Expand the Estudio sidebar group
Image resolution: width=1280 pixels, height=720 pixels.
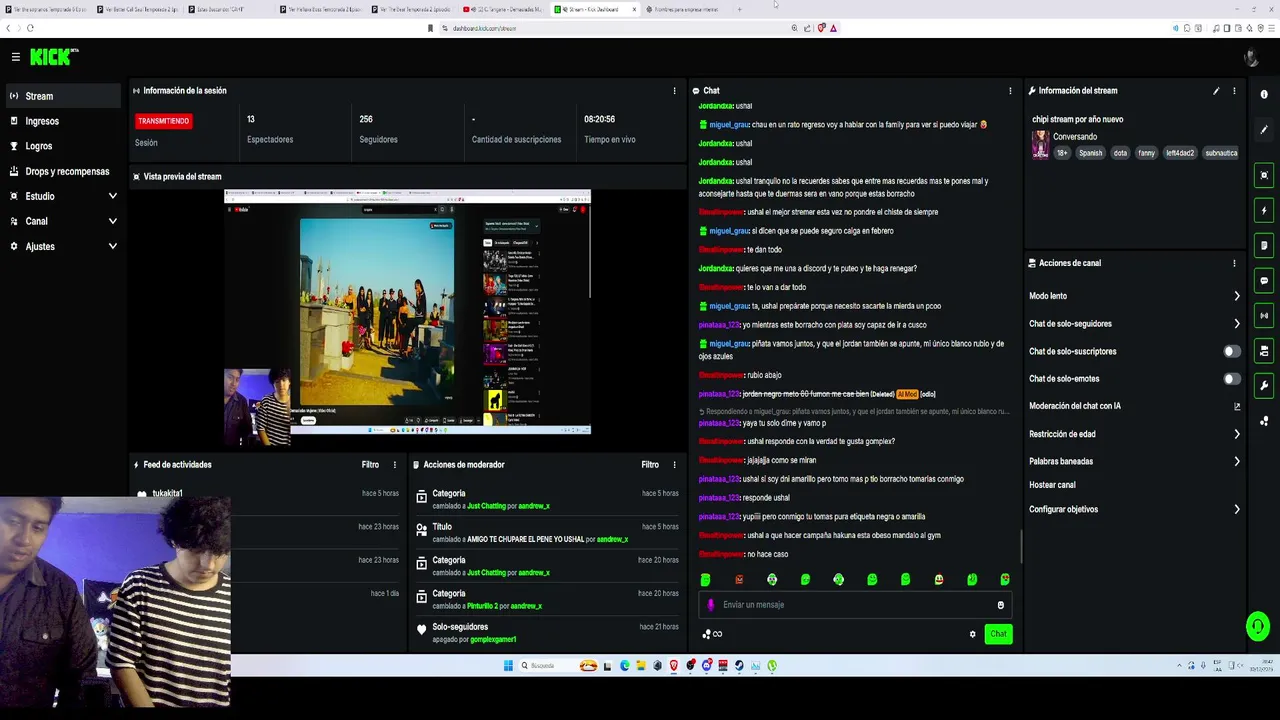coord(63,196)
